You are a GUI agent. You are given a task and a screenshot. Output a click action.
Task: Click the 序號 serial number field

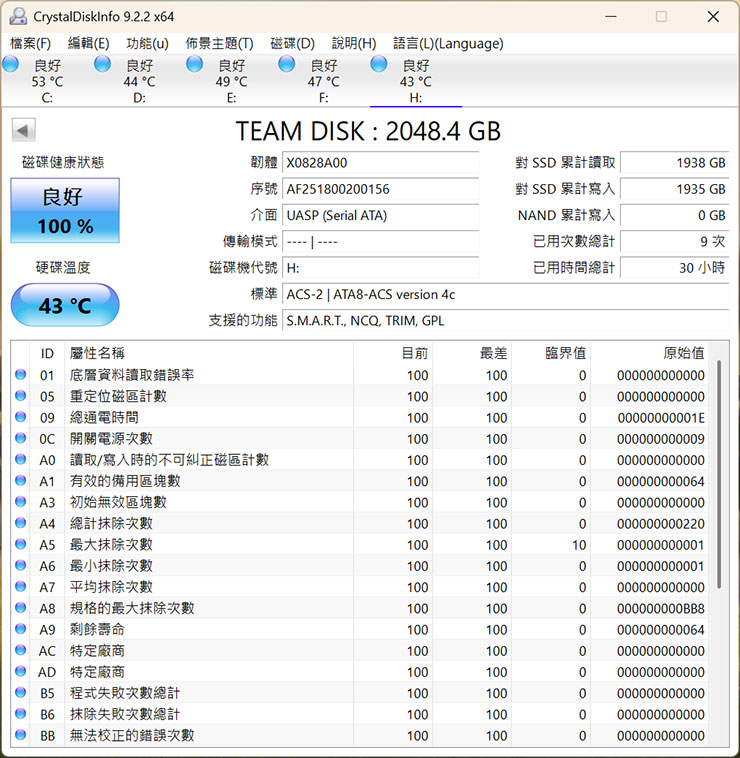tap(380, 189)
